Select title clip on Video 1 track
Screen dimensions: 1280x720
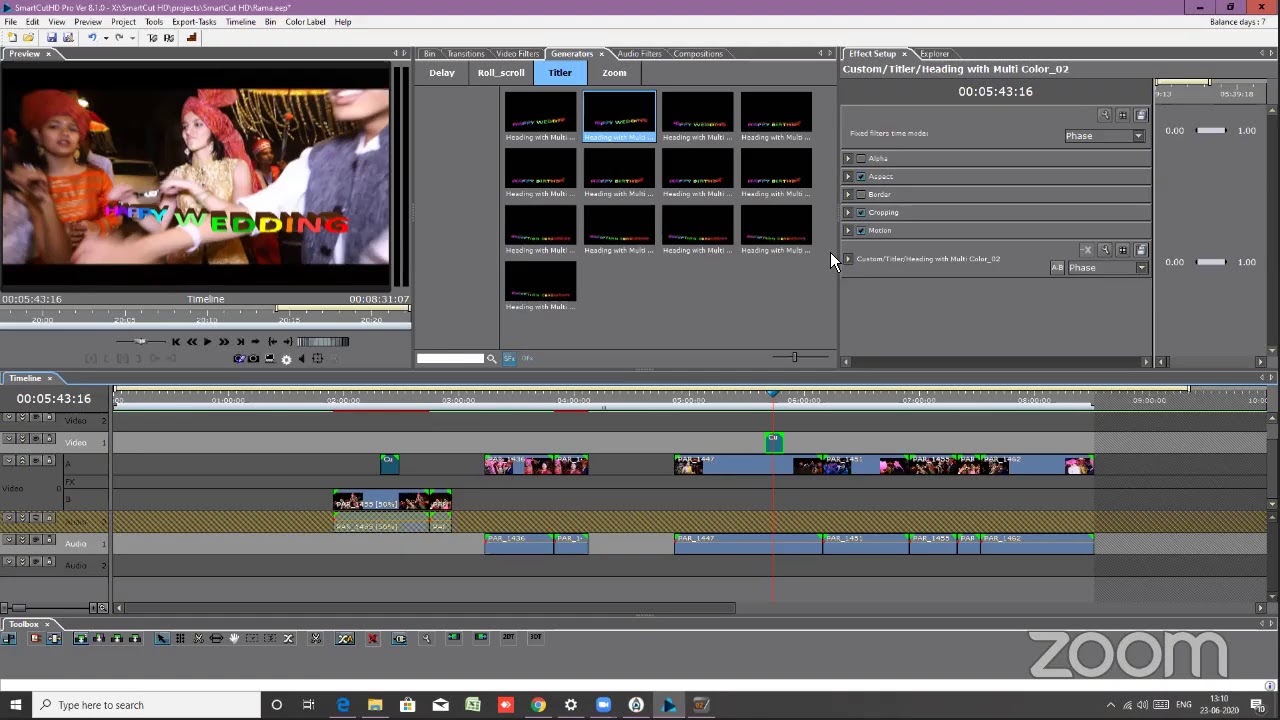pos(773,442)
